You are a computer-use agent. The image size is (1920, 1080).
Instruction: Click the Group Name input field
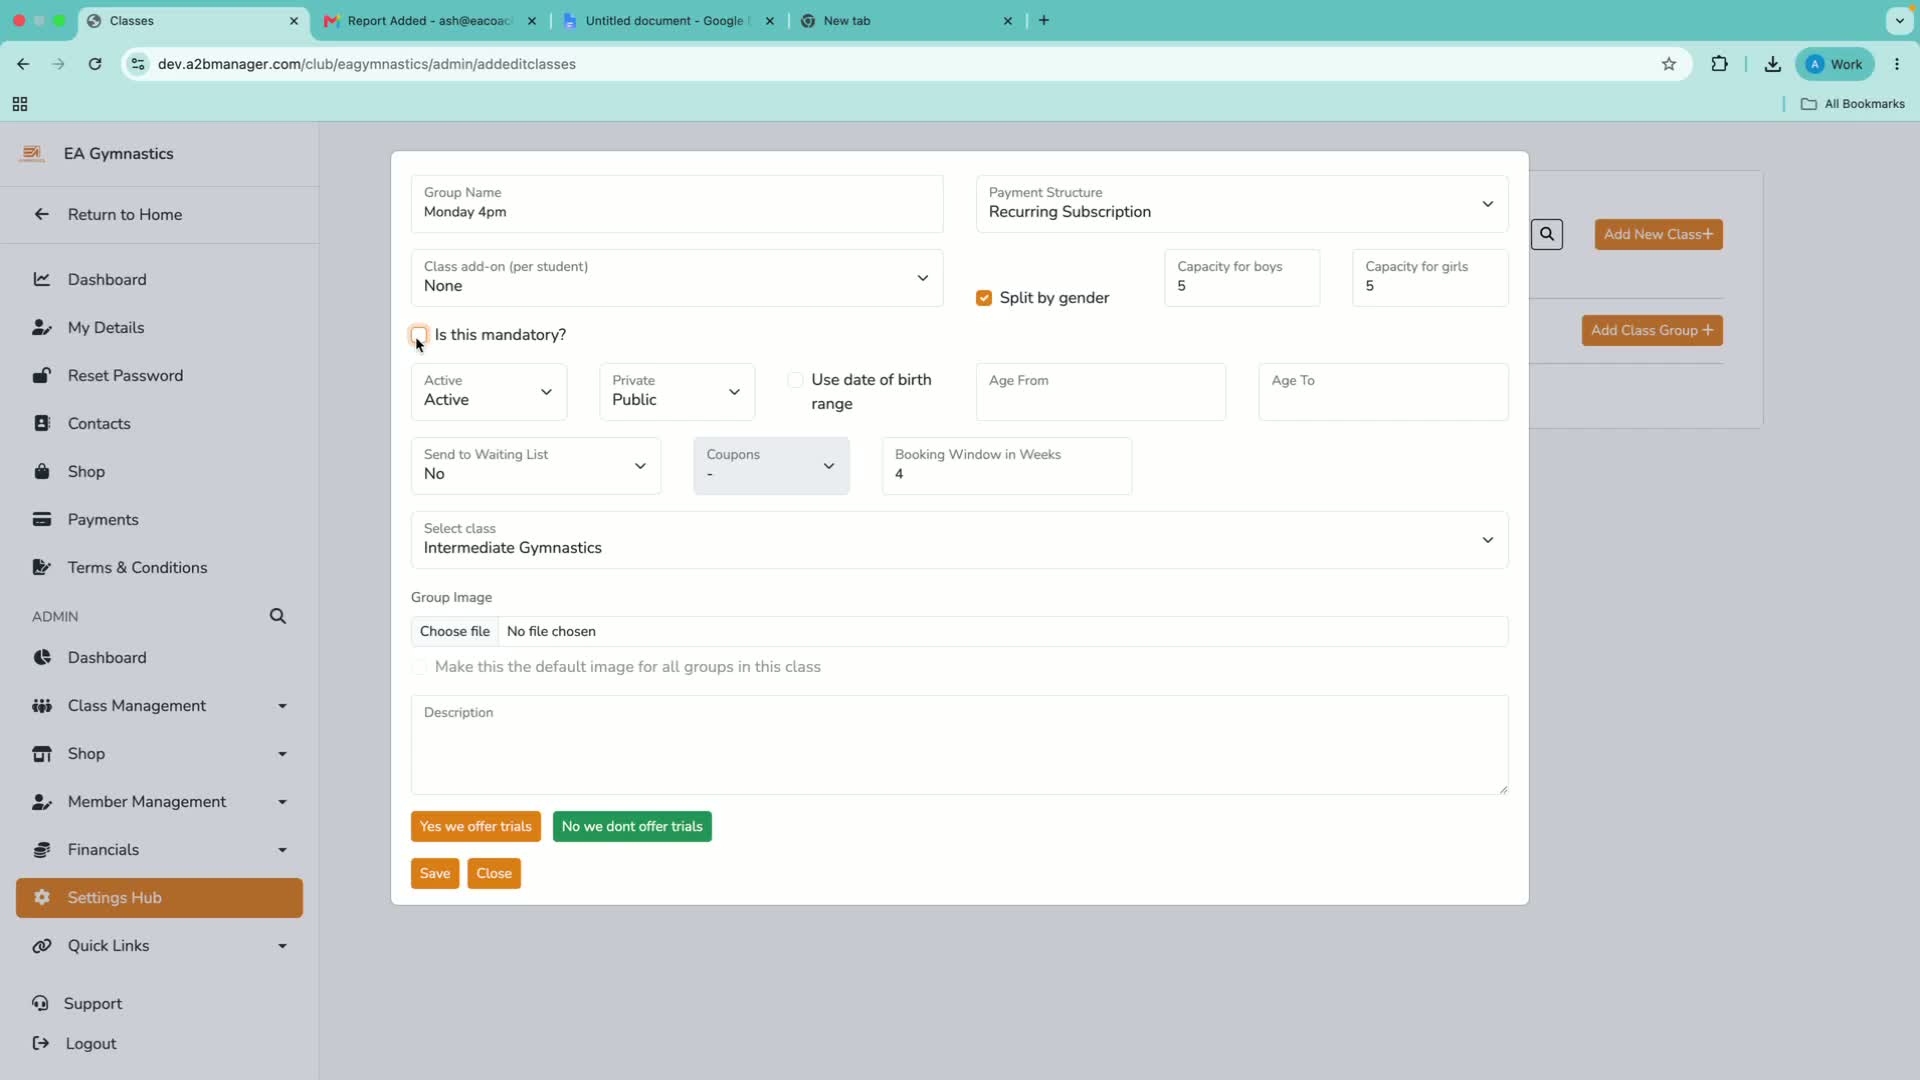pyautogui.click(x=677, y=204)
